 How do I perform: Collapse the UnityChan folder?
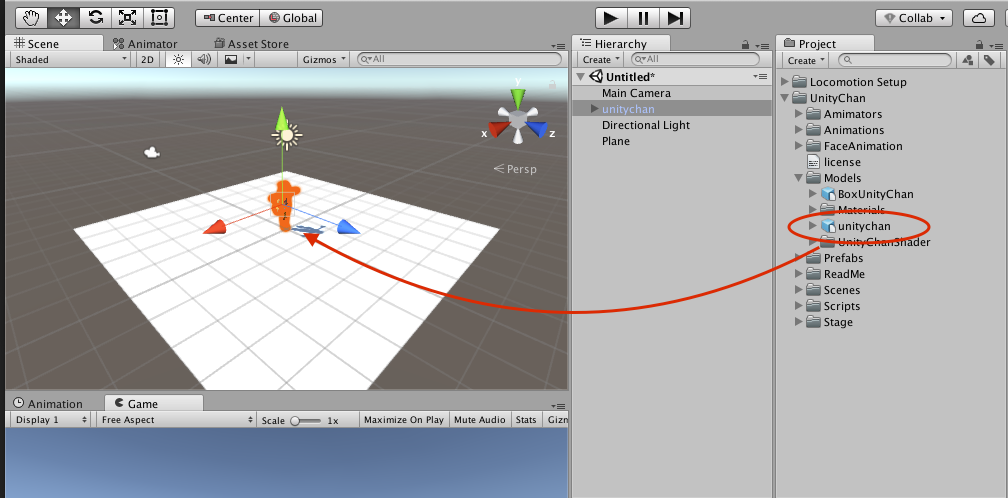[x=785, y=98]
